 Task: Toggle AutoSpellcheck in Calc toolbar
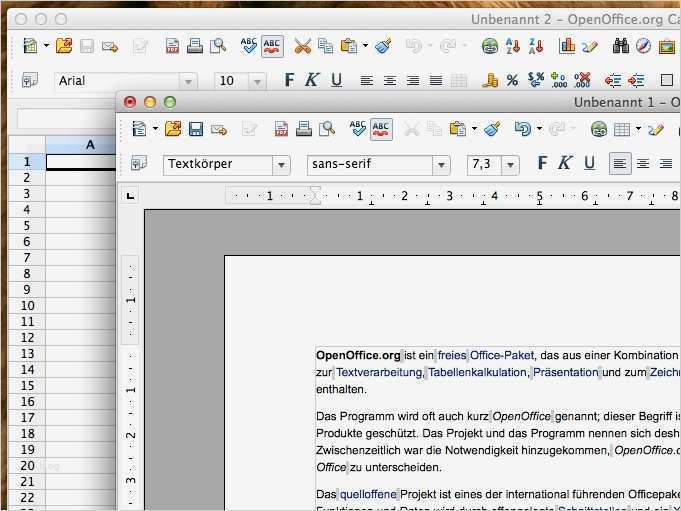(272, 46)
